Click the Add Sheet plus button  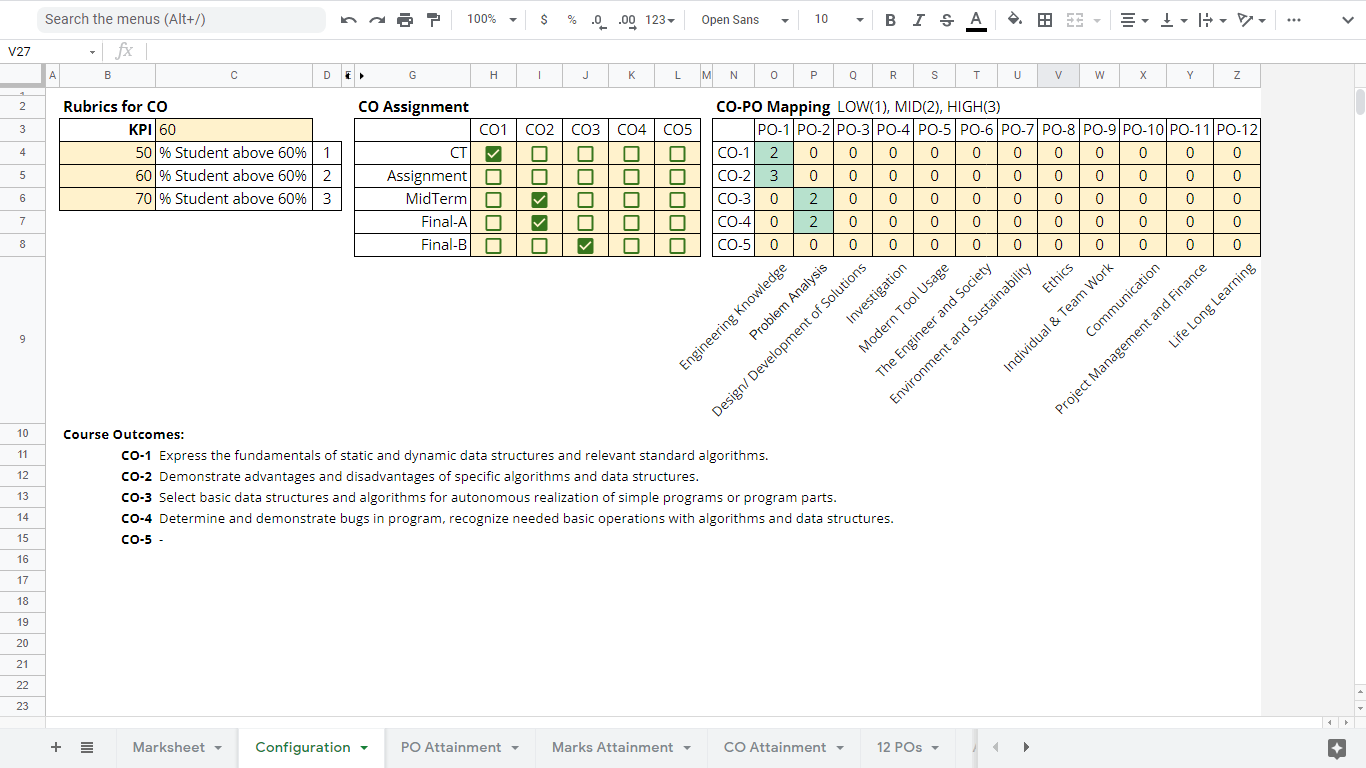[56, 747]
